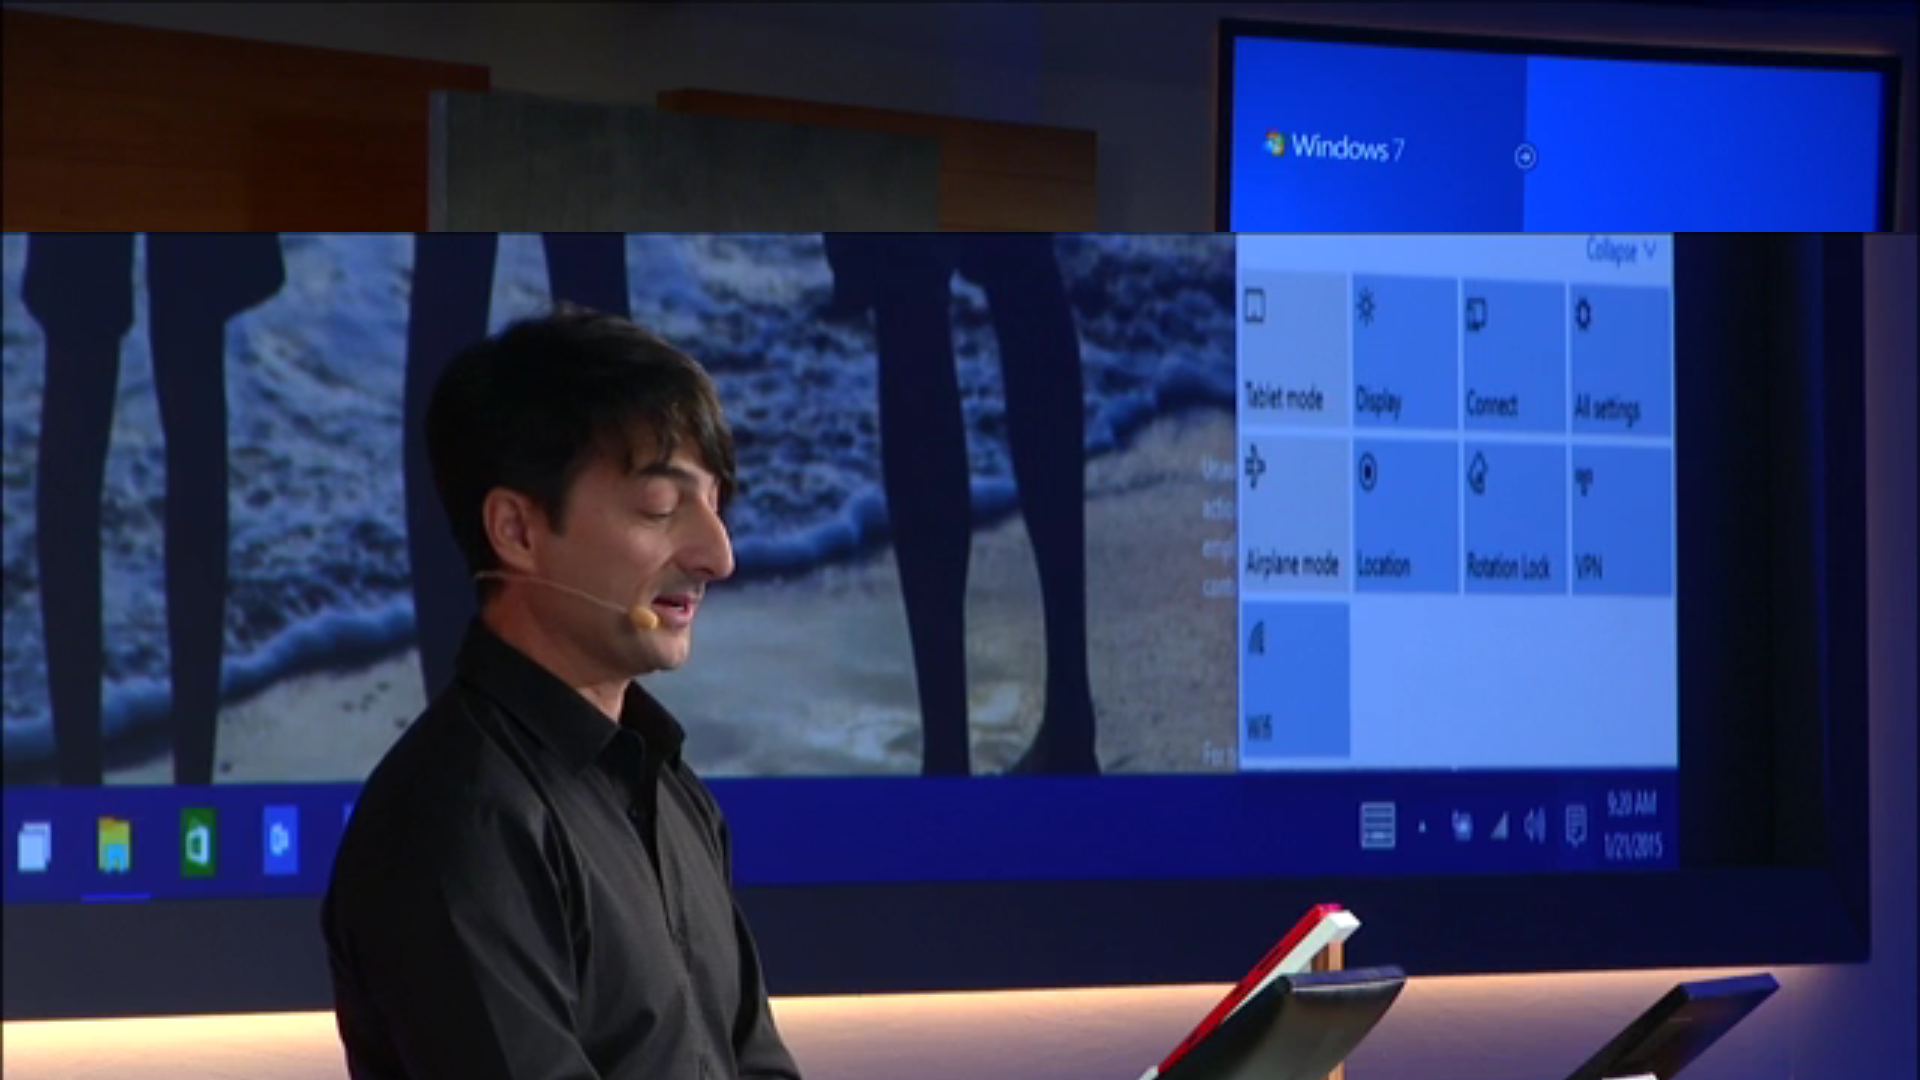Open All settings tile

point(1620,360)
